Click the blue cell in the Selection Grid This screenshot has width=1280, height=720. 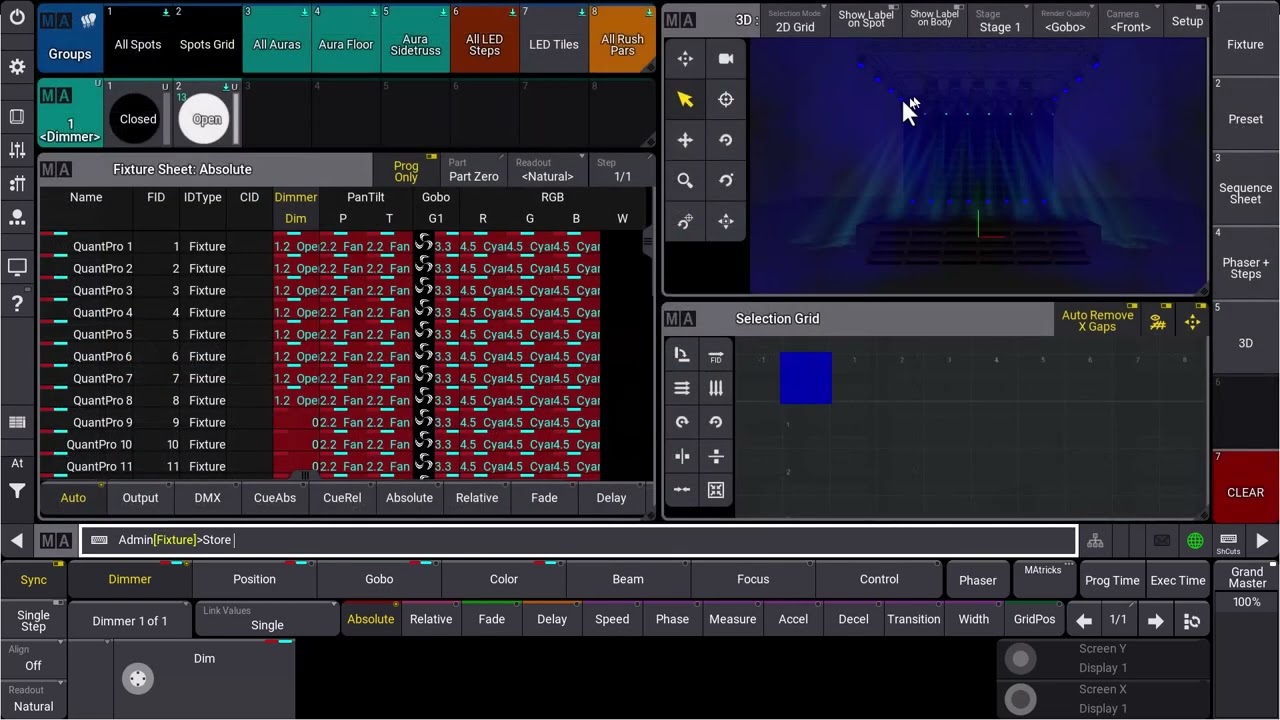pos(806,378)
